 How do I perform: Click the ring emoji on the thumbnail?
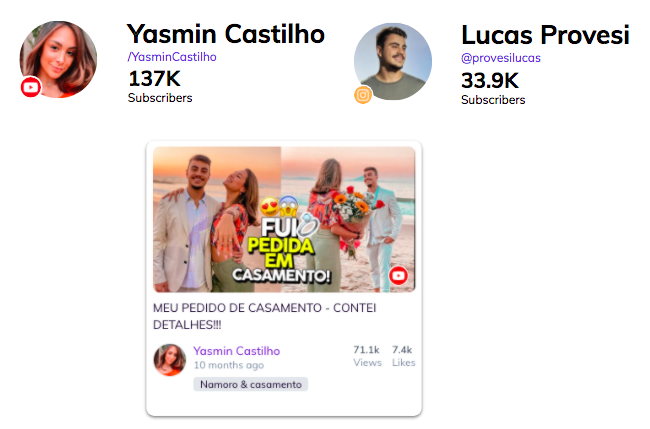(308, 224)
